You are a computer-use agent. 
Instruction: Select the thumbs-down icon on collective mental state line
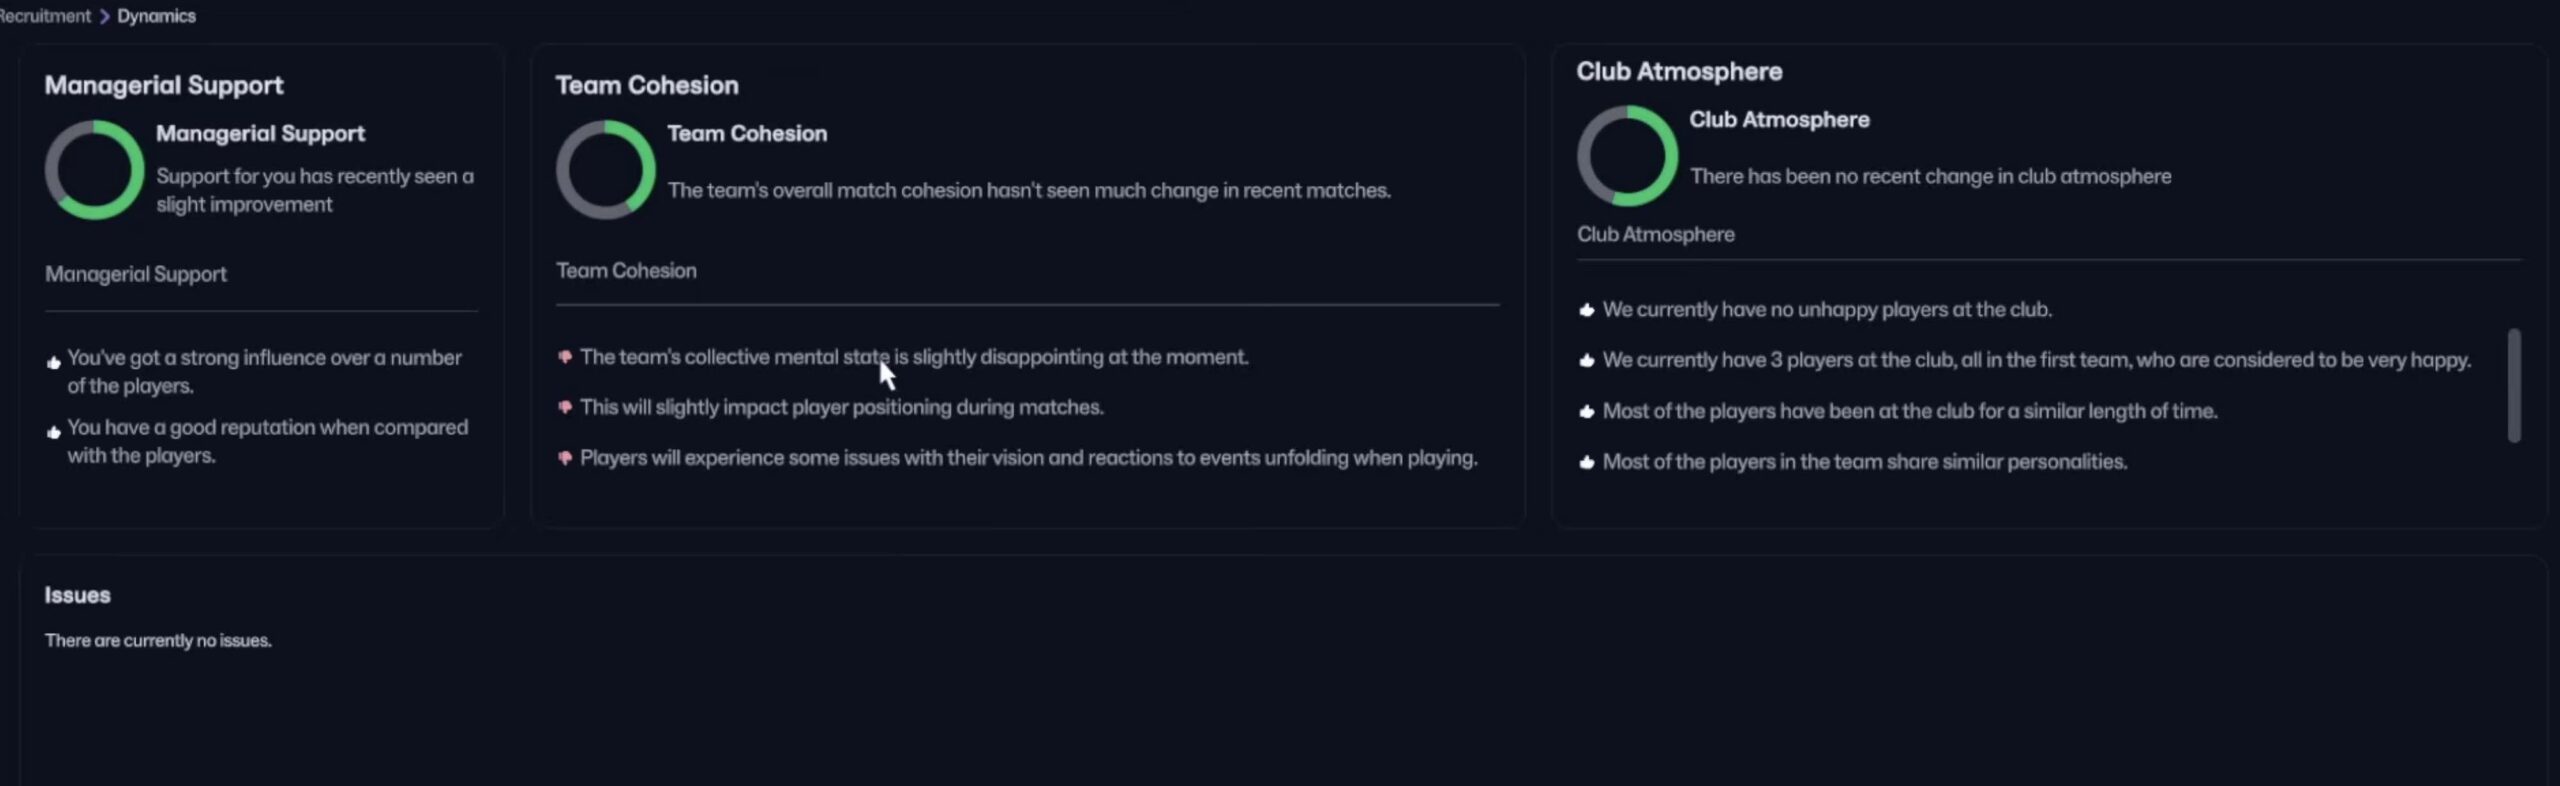pos(565,356)
